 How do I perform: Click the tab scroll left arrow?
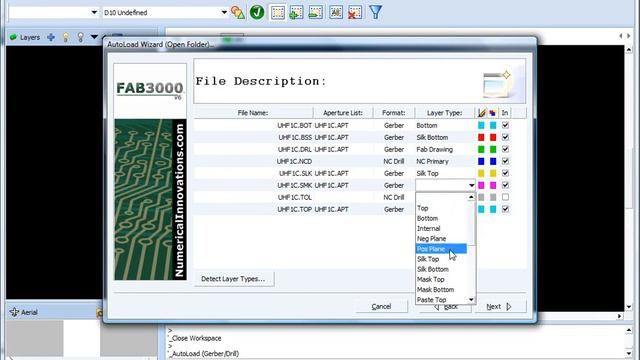tap(621, 36)
